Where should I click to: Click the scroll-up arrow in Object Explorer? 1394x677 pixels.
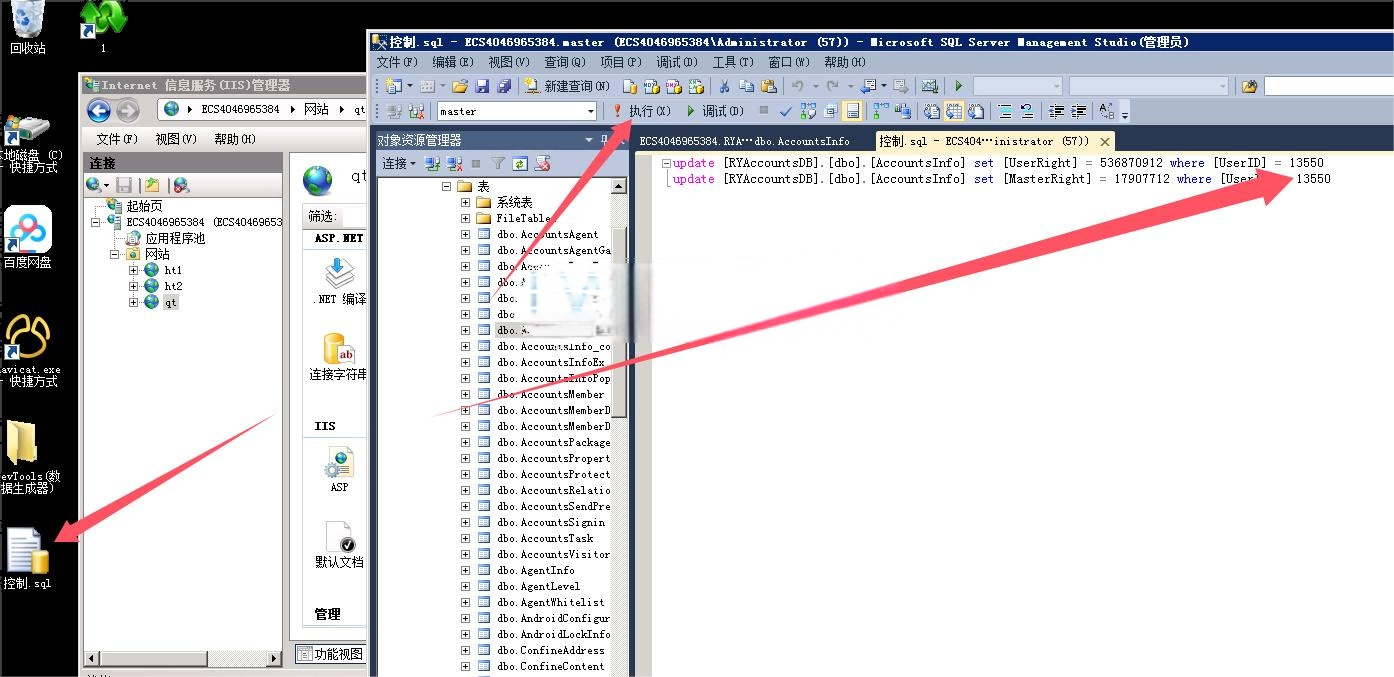click(619, 187)
